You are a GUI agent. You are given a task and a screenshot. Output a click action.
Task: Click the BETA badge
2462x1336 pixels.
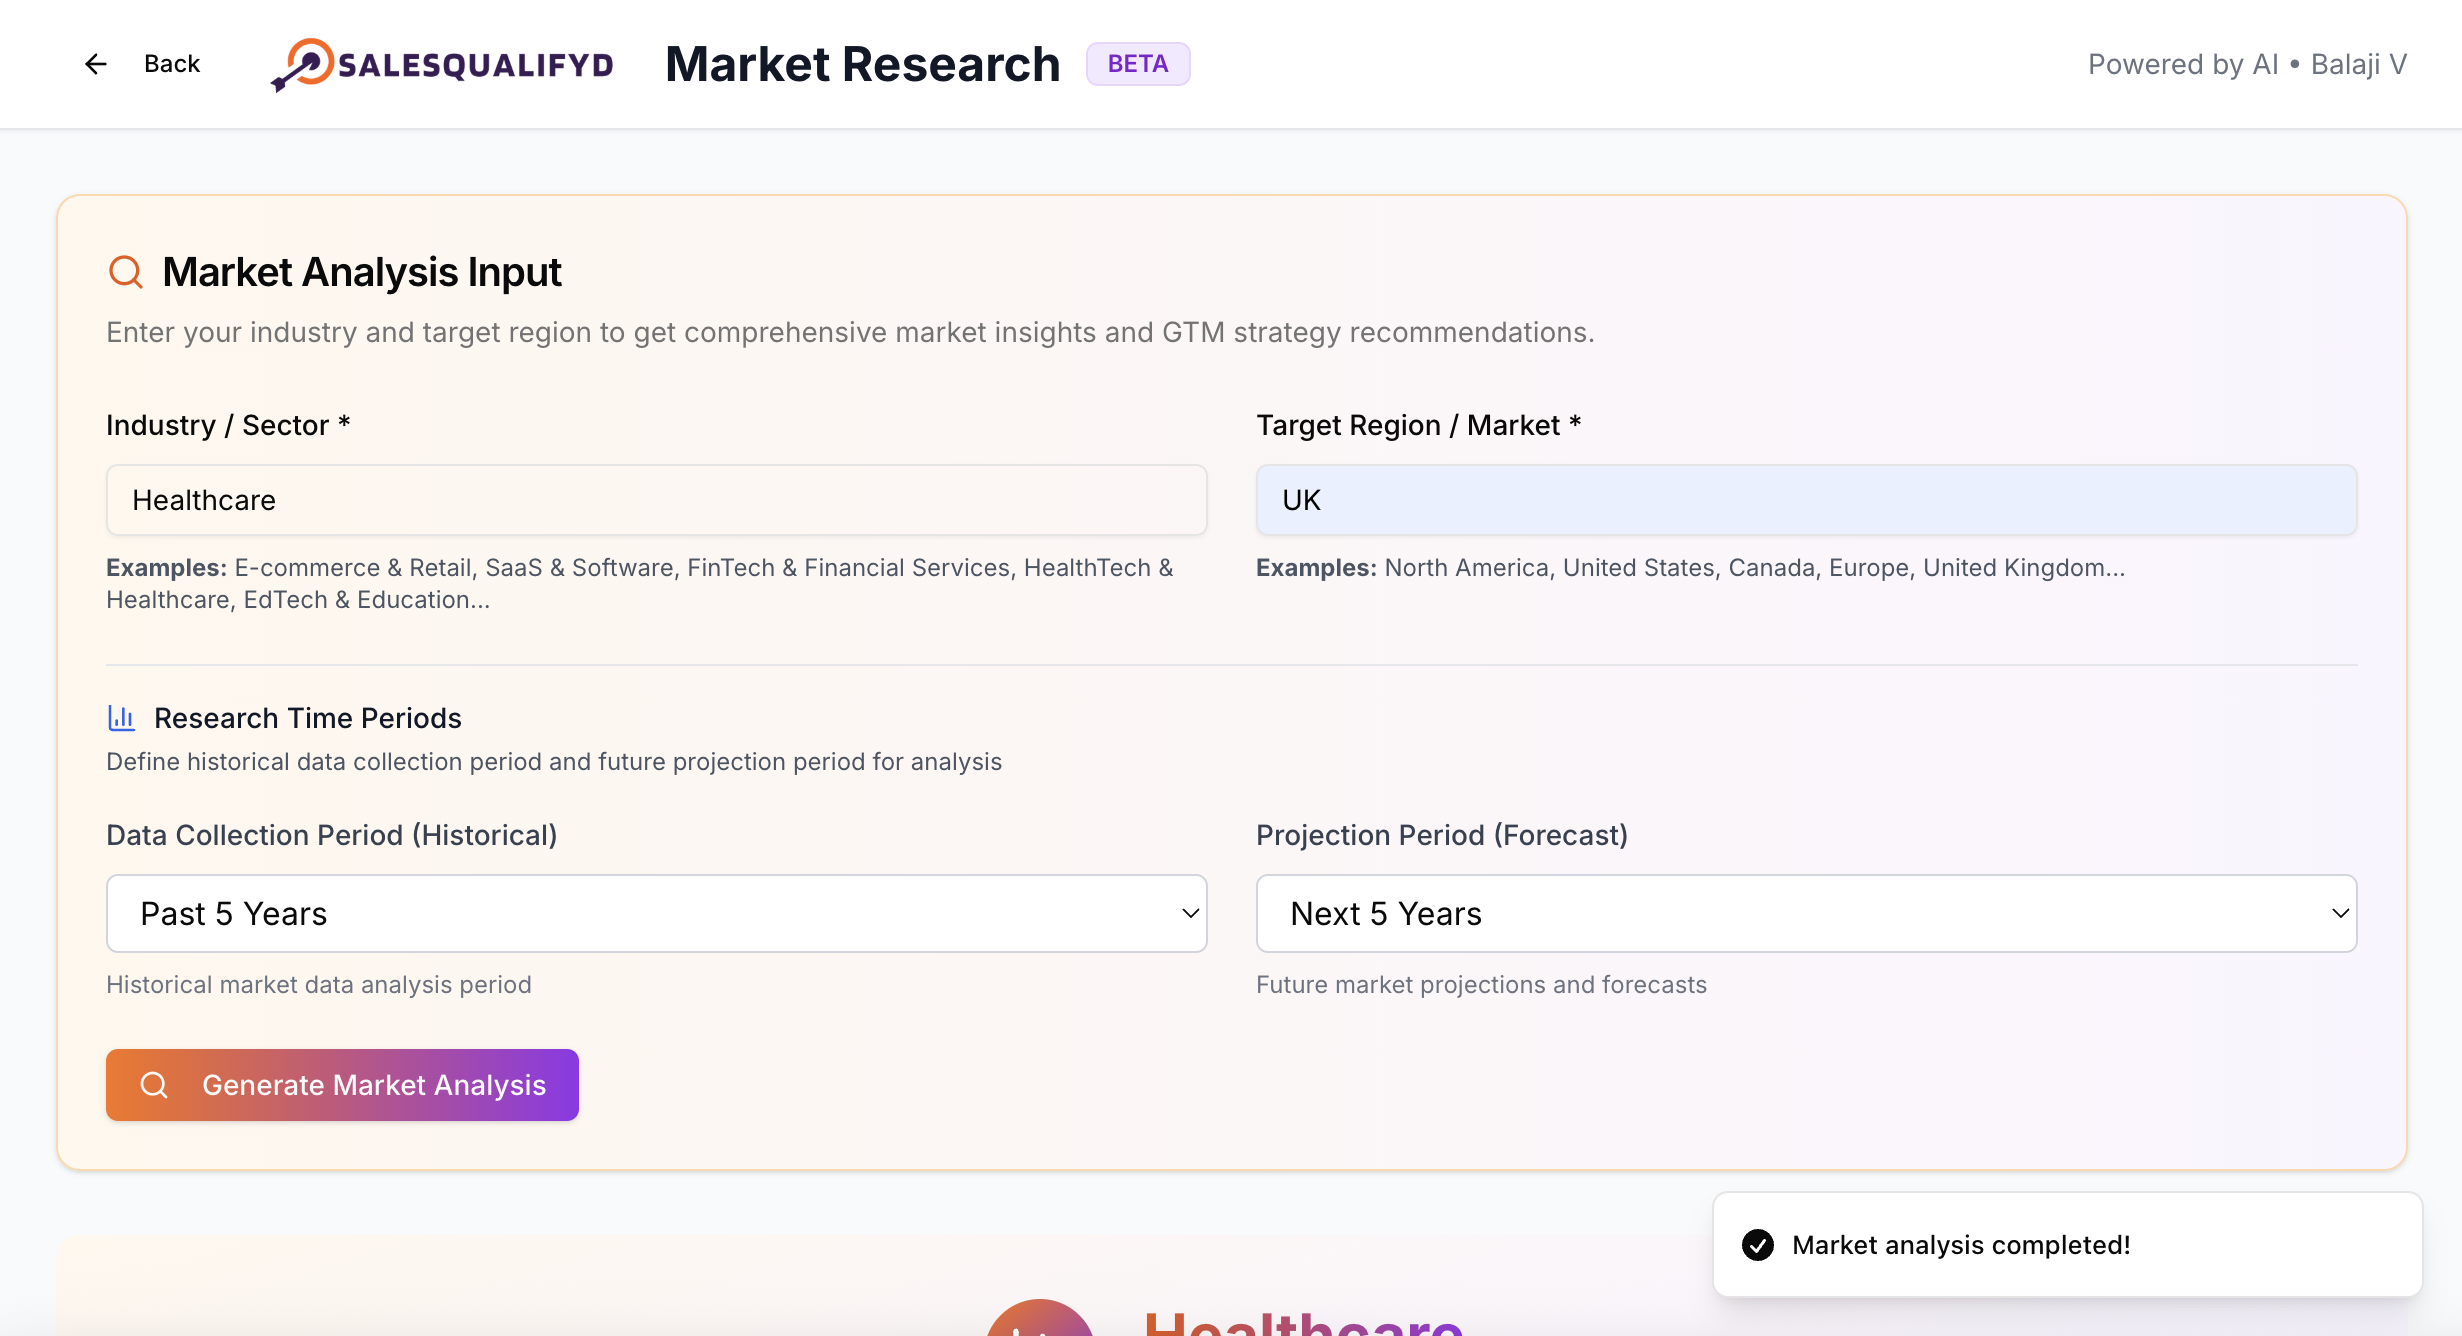pyautogui.click(x=1137, y=64)
